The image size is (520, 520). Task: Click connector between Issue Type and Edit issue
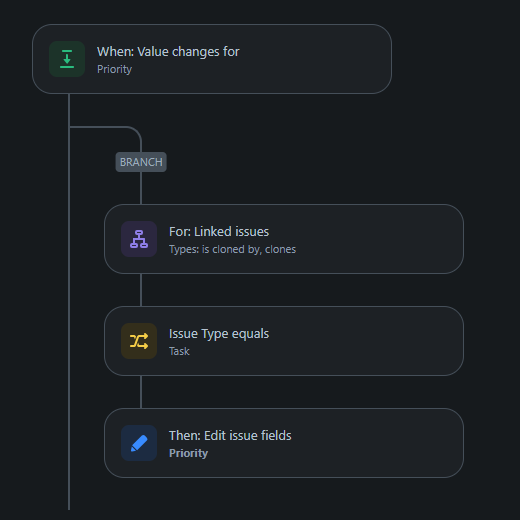(x=141, y=392)
